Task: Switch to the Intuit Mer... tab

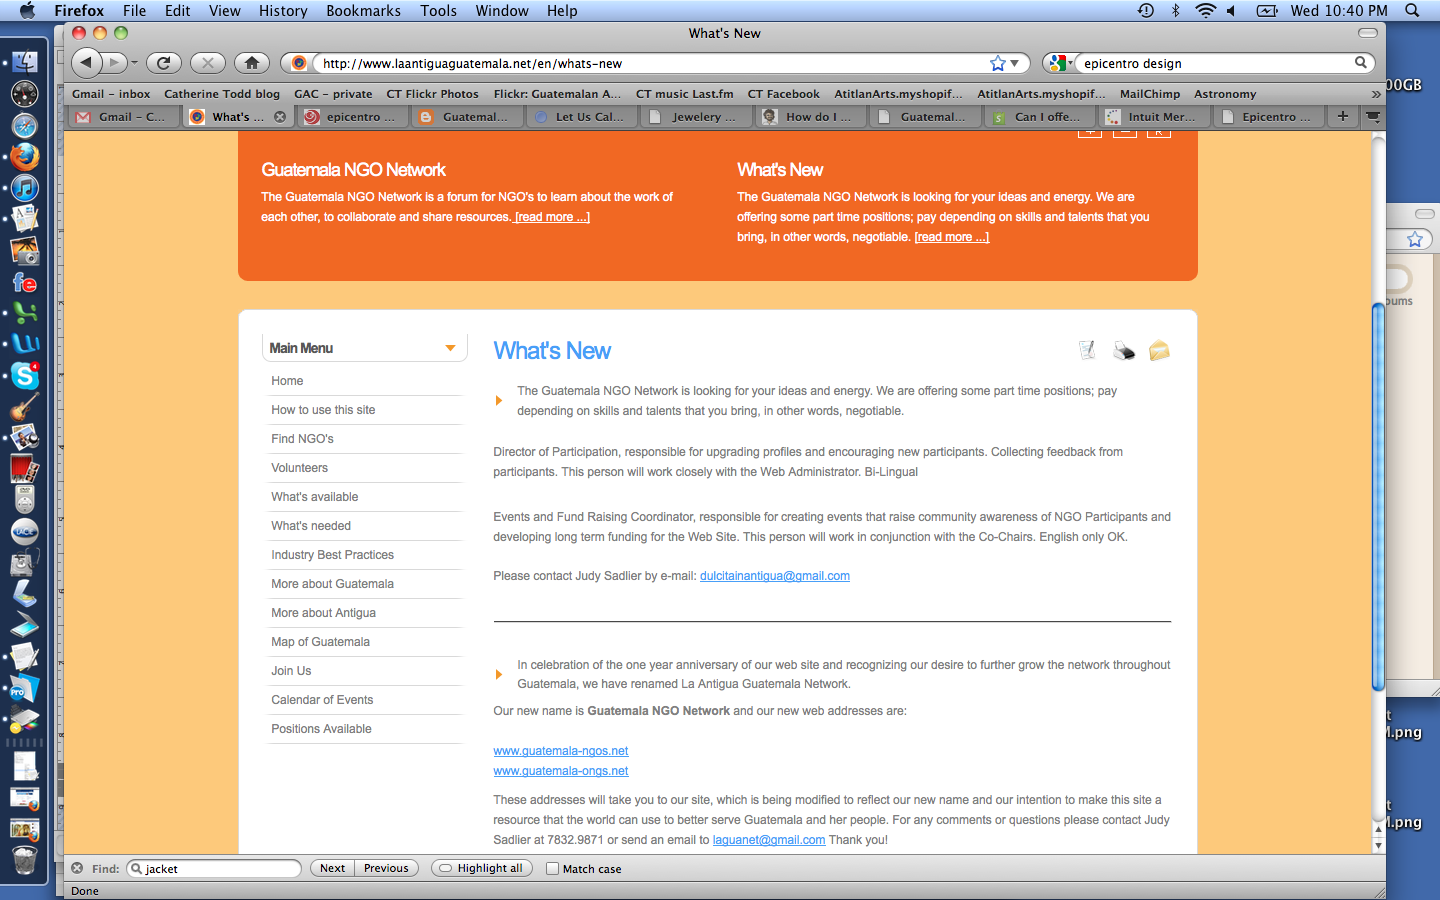Action: (1153, 117)
